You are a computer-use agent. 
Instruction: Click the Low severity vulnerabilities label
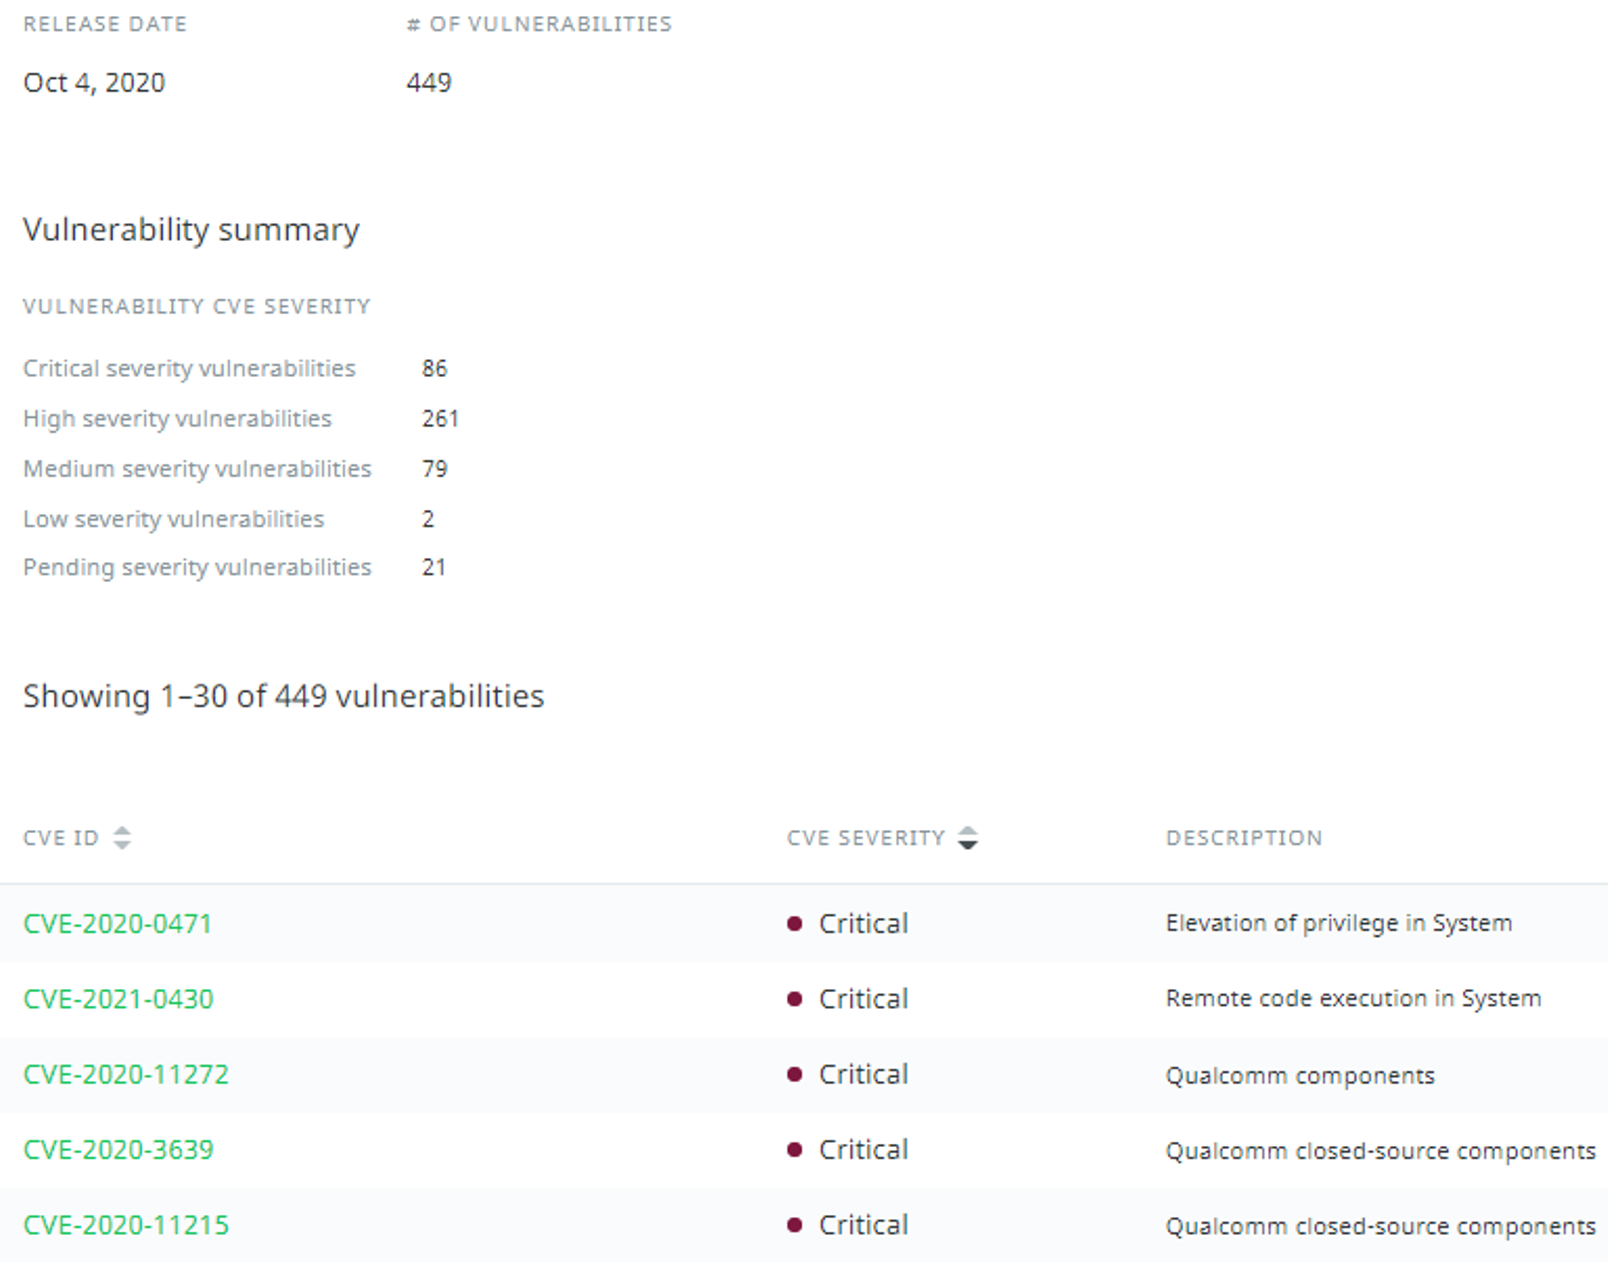pyautogui.click(x=173, y=519)
